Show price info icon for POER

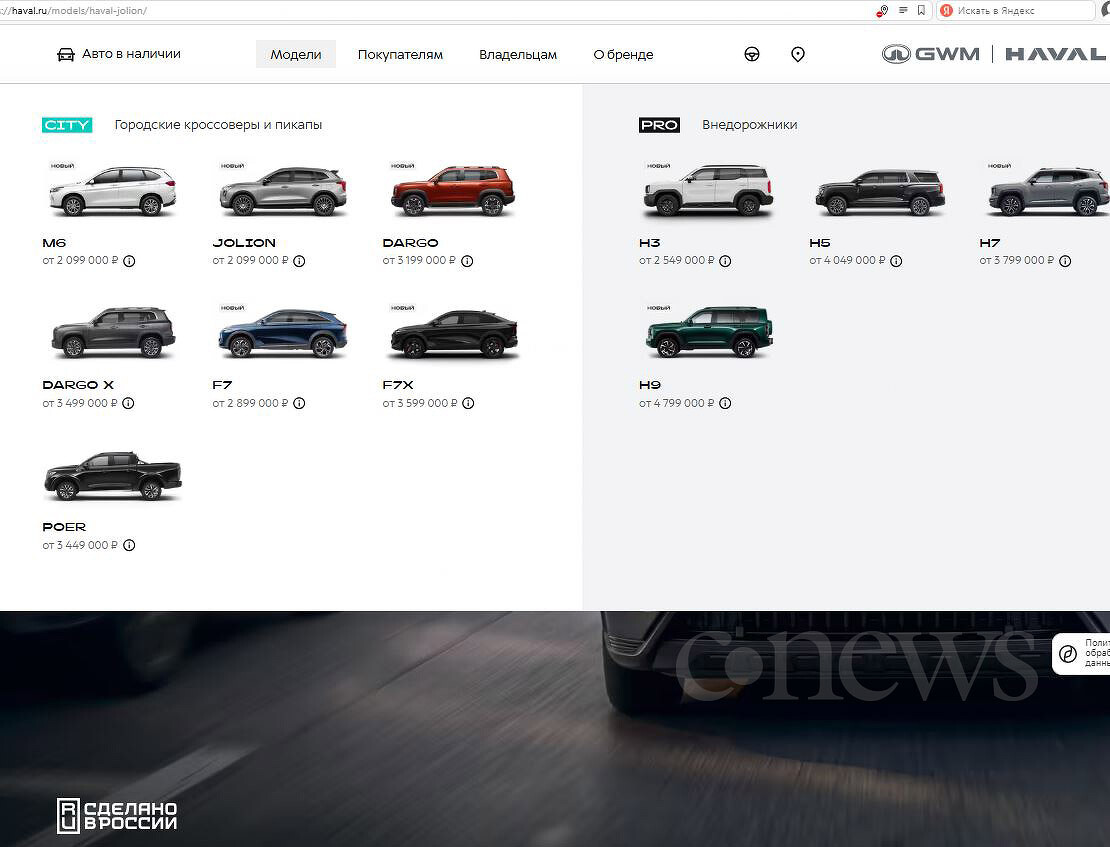pos(129,545)
